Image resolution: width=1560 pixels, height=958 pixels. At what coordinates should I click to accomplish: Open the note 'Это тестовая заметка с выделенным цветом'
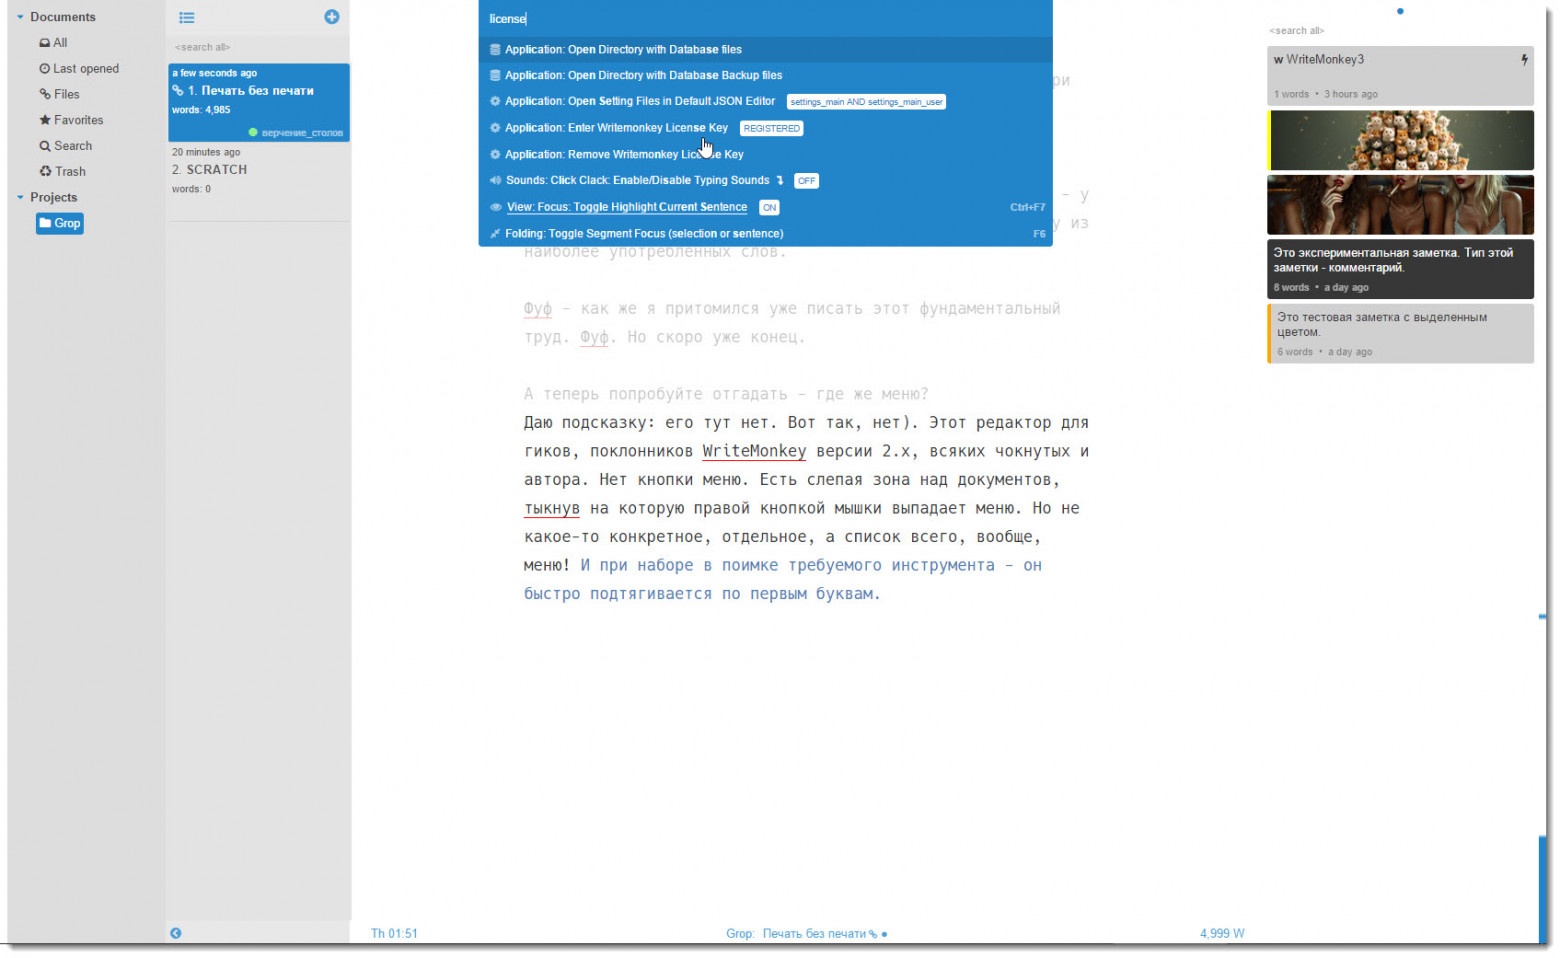click(x=1400, y=333)
